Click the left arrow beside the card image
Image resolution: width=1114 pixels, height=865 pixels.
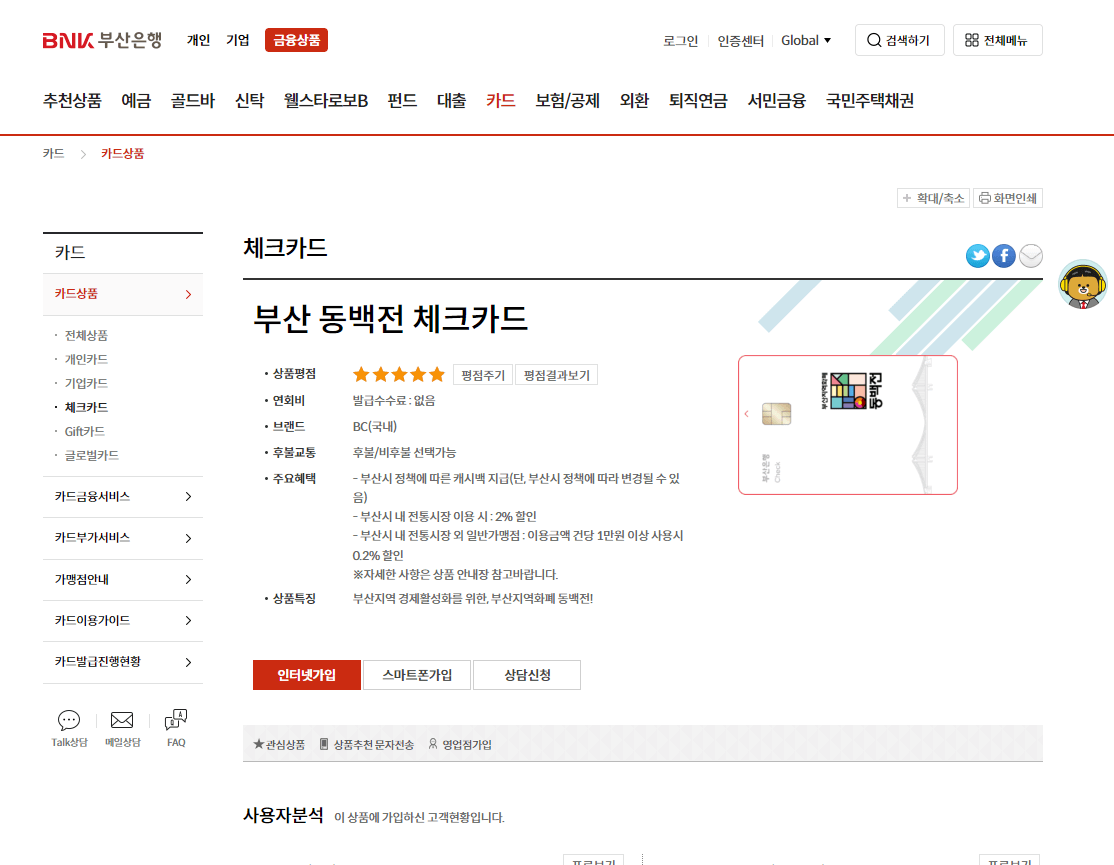745,411
